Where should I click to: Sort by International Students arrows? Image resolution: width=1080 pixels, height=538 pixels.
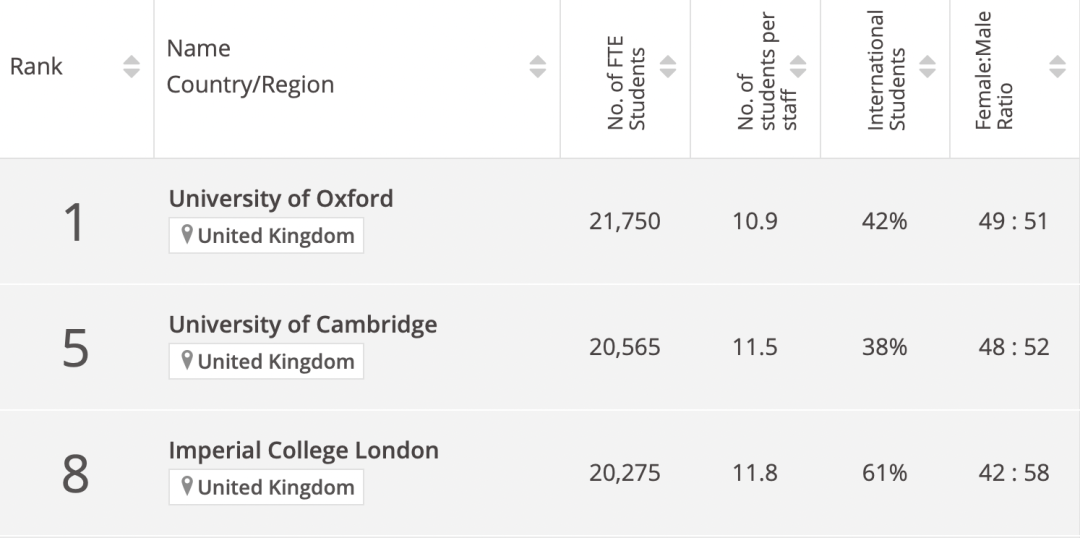click(x=927, y=66)
